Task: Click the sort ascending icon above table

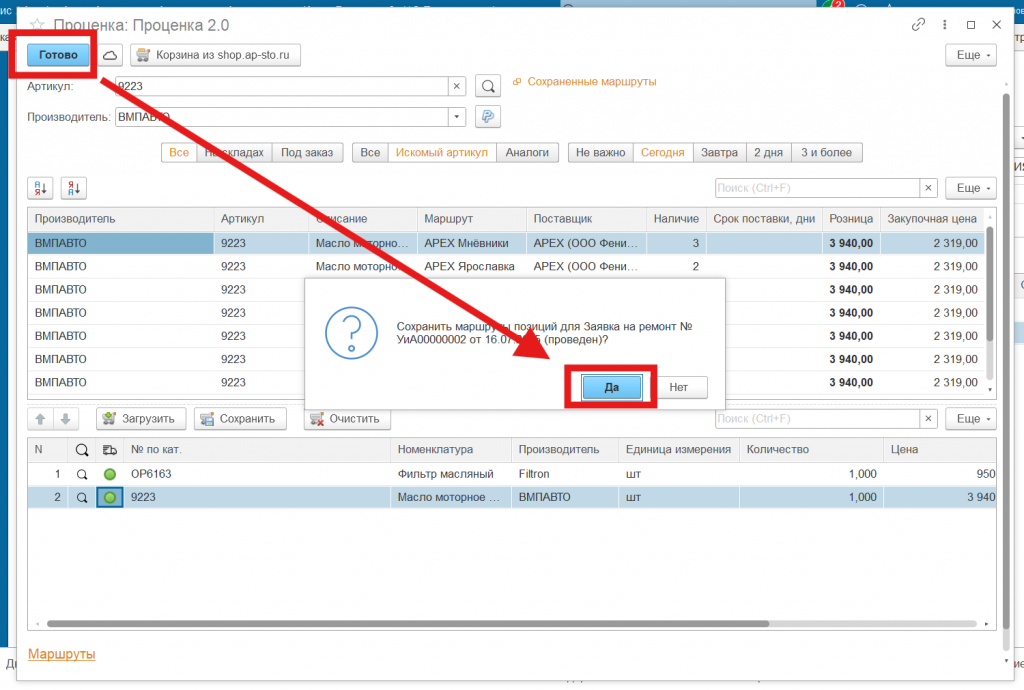Action: 41,188
